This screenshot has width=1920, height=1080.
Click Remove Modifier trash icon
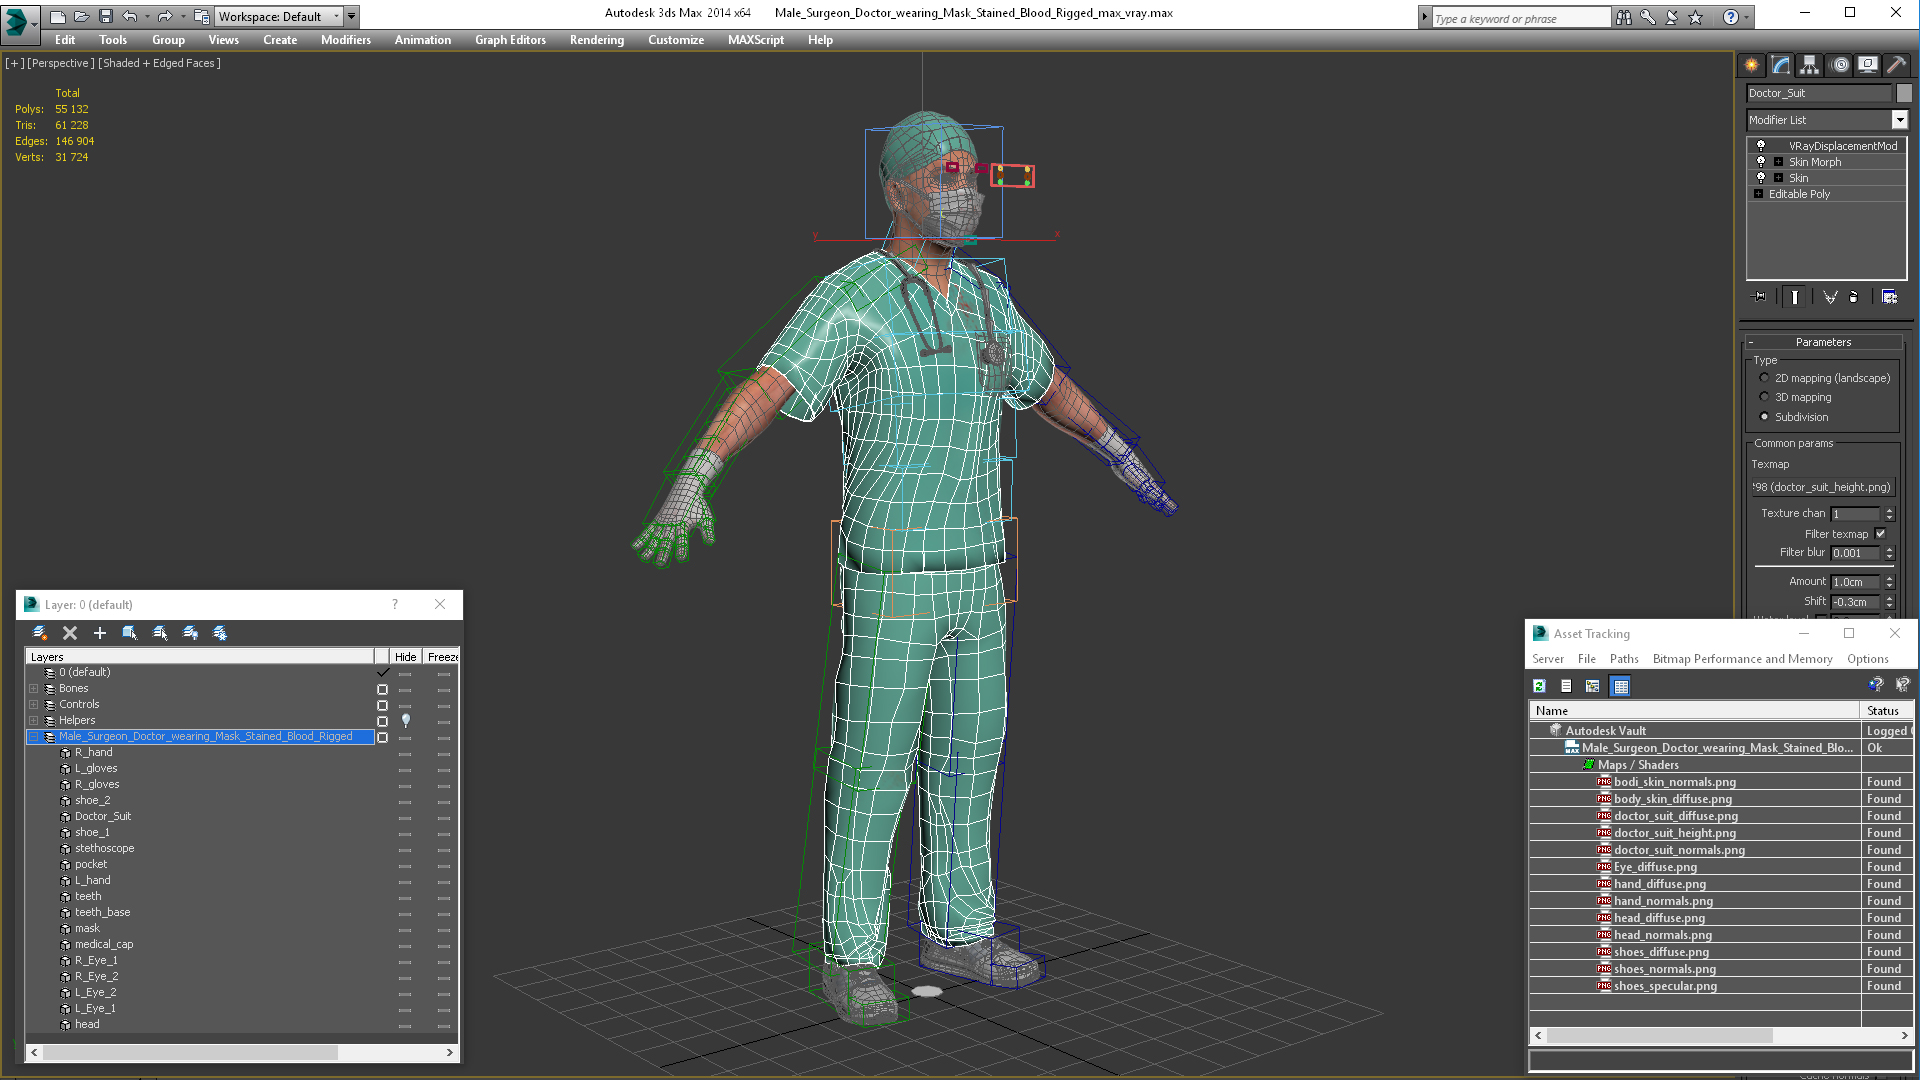[1854, 297]
